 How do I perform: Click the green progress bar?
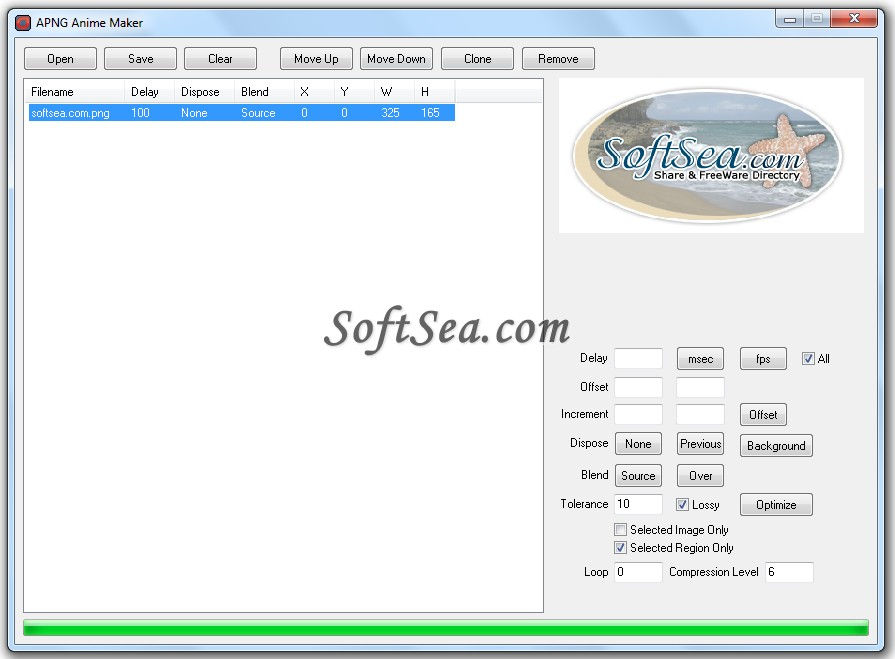point(446,628)
